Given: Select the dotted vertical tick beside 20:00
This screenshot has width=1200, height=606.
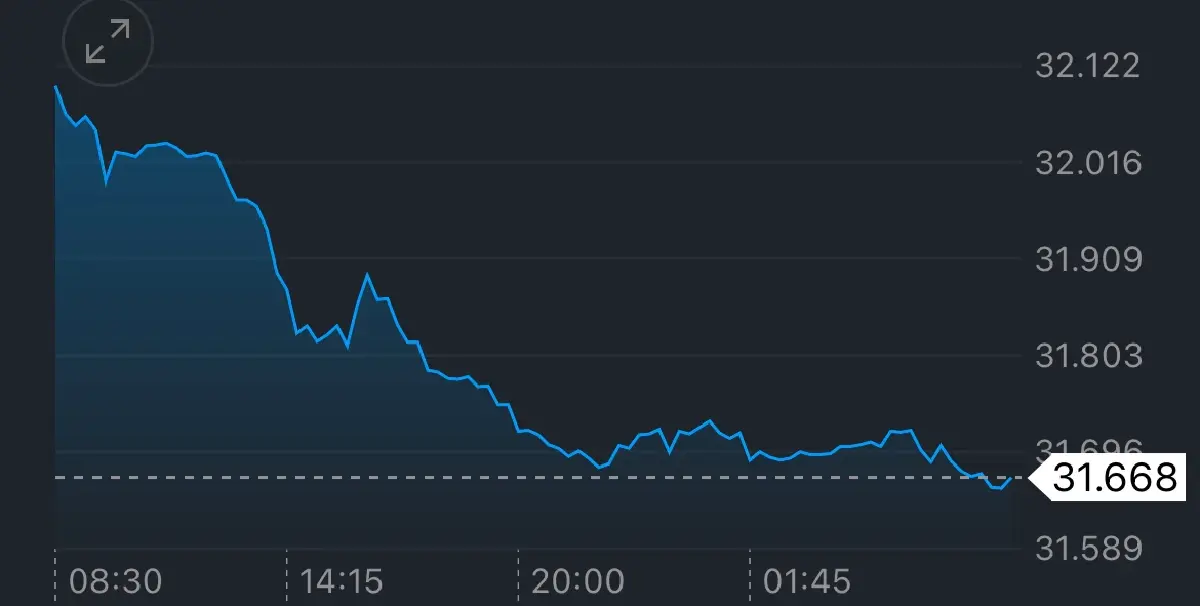Looking at the screenshot, I should point(518,575).
